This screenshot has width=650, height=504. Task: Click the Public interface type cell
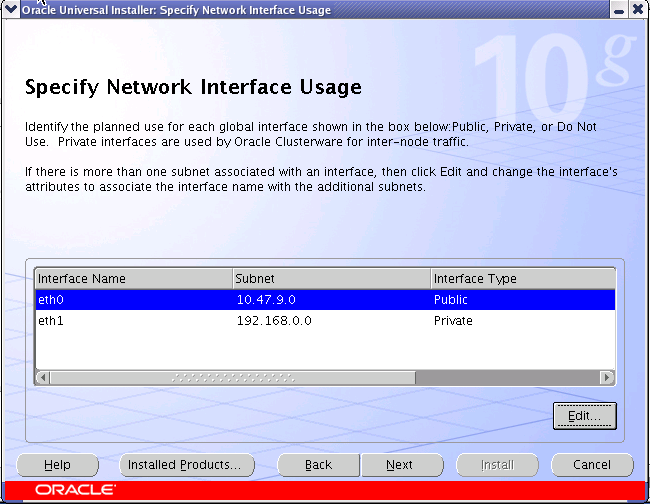[x=523, y=300]
